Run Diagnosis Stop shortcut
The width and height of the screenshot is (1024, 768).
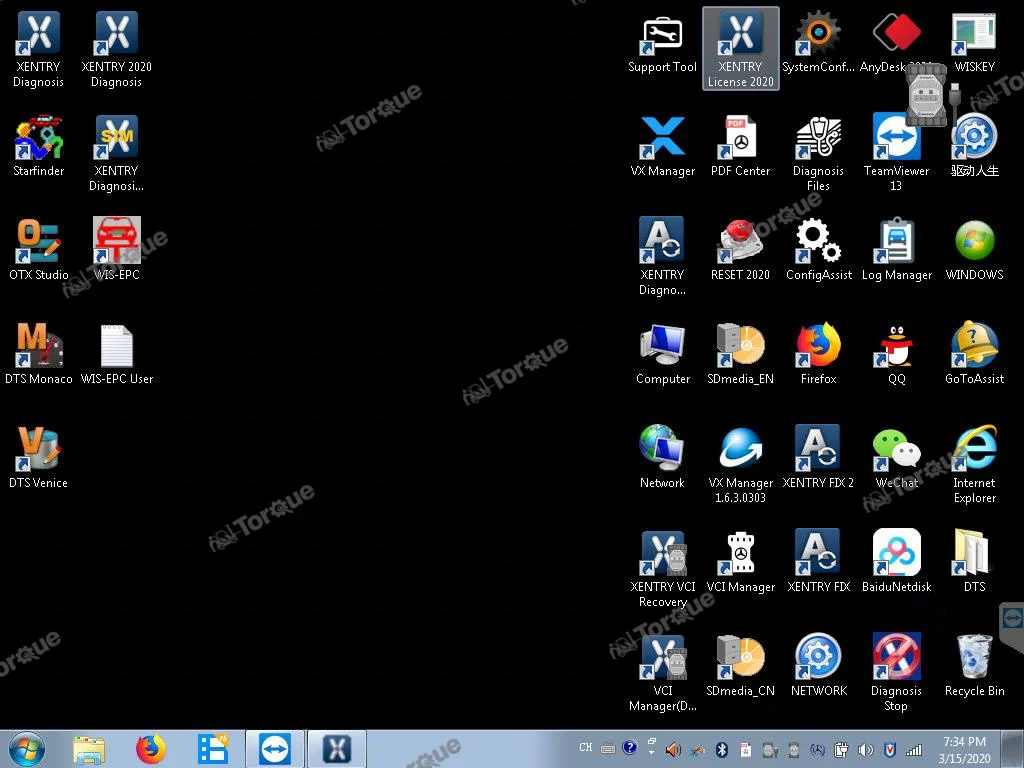[896, 672]
